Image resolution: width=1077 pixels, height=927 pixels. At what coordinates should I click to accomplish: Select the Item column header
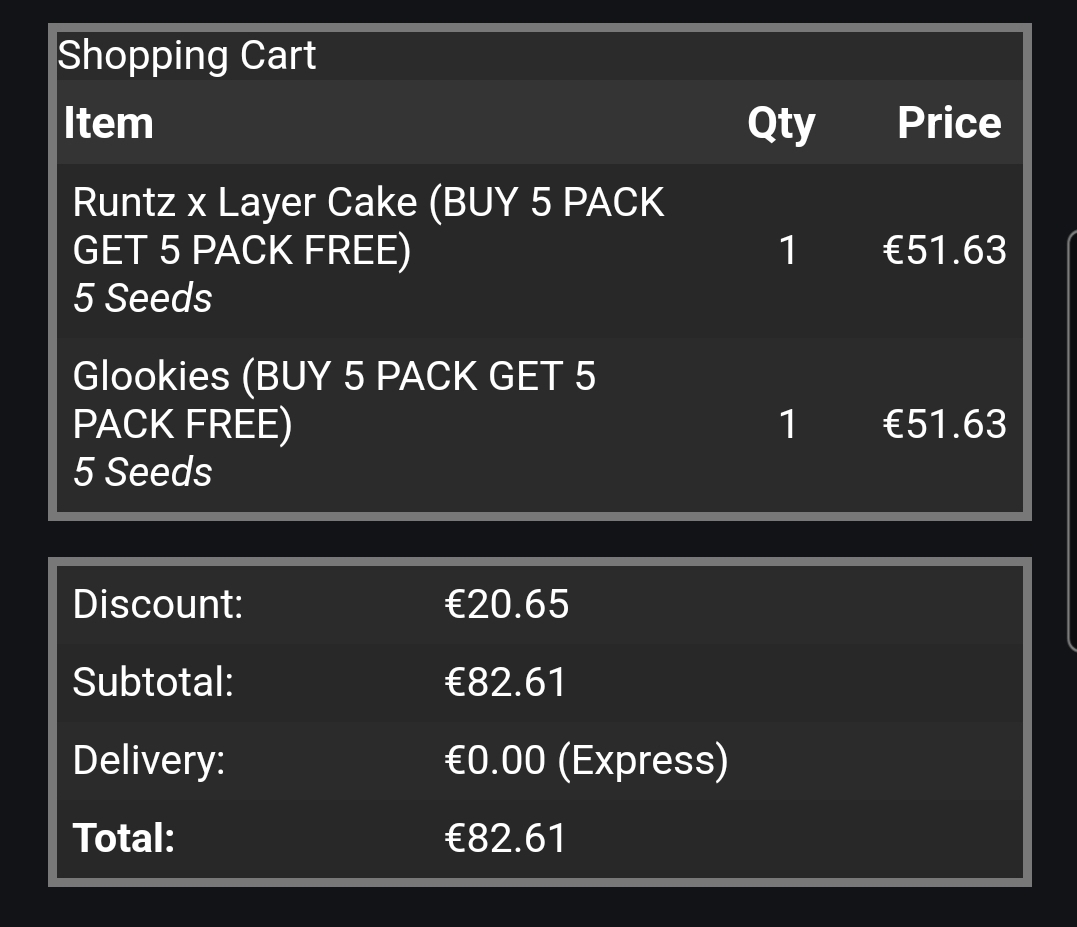click(x=109, y=123)
